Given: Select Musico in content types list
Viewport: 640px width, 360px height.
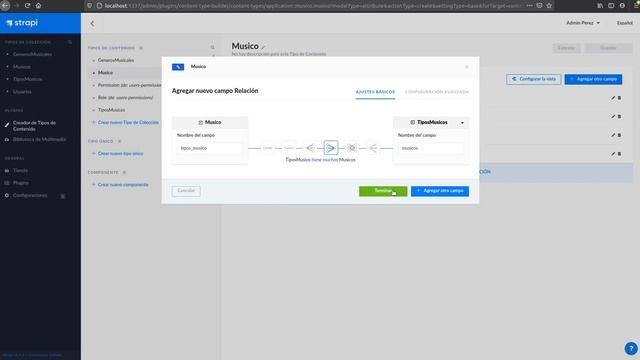Looking at the screenshot, I should click(105, 73).
